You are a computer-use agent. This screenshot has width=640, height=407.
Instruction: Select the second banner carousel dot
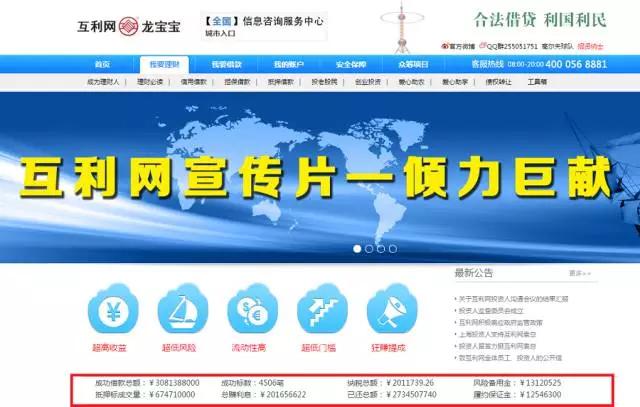pos(369,249)
